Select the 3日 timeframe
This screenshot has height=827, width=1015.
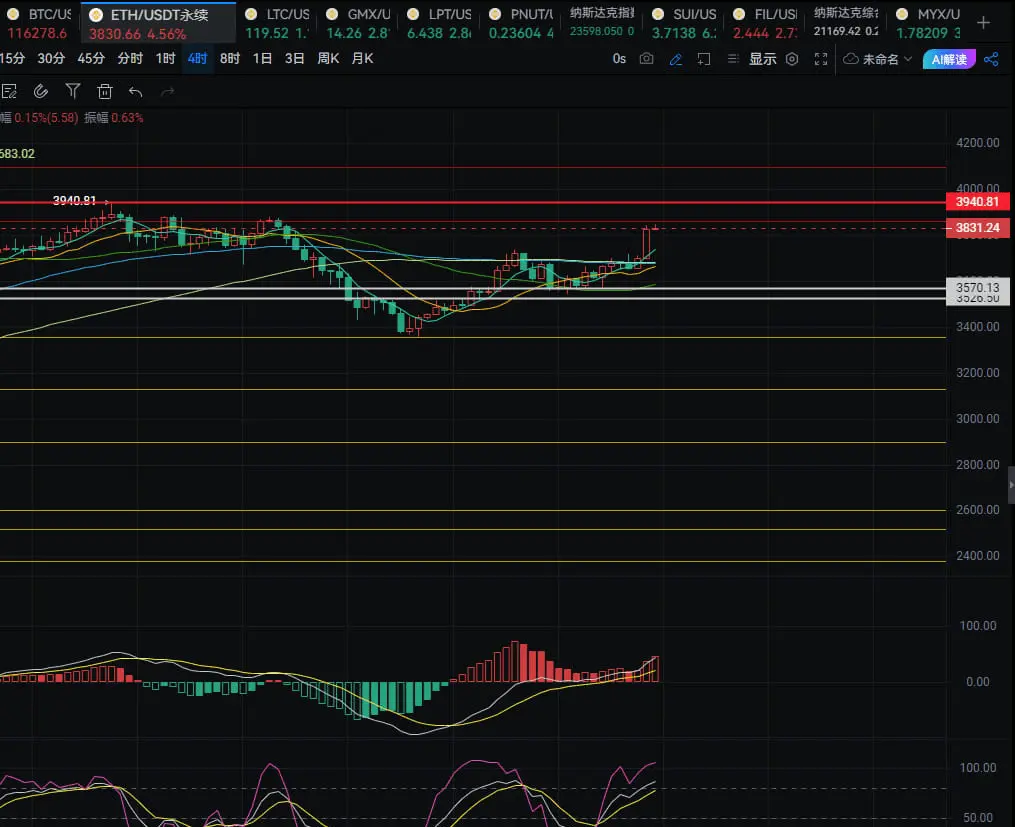295,58
